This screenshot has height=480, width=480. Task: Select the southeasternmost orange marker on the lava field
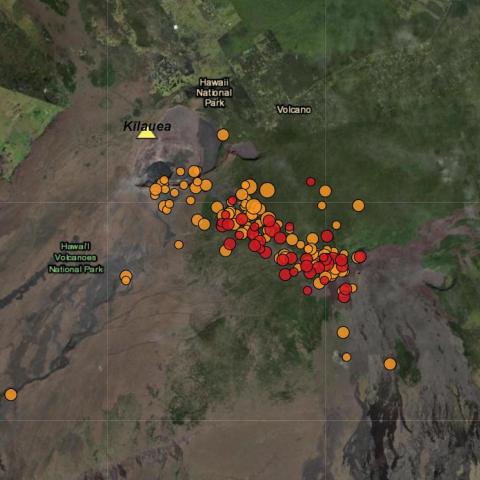tap(390, 364)
